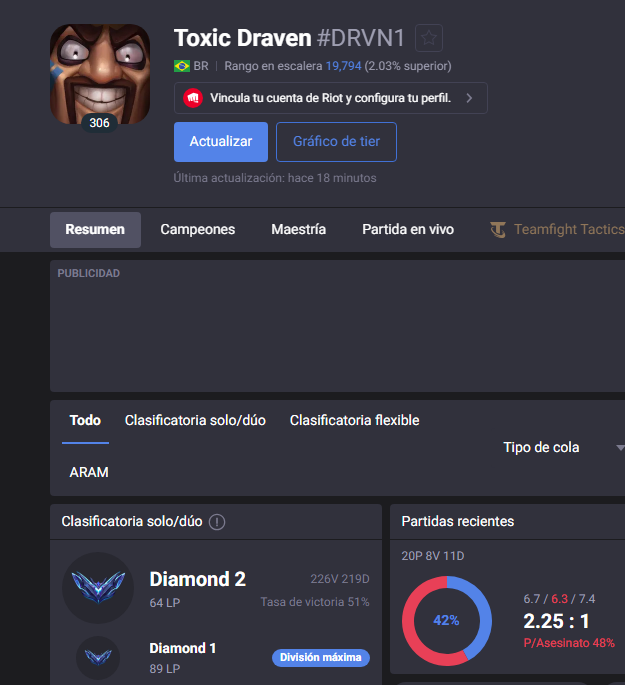The width and height of the screenshot is (625, 685).
Task: Click the 89 LP text
Action: point(165,669)
